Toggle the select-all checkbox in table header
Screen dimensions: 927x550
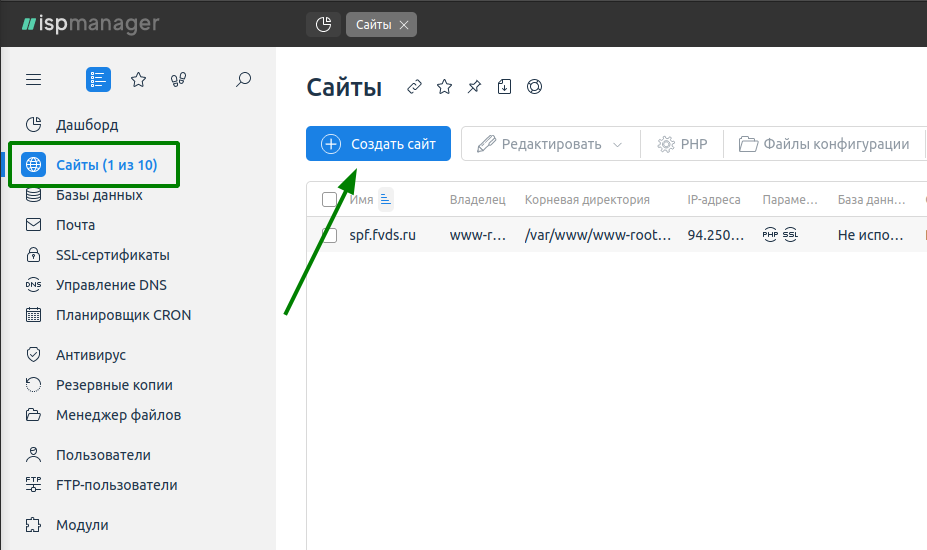click(x=329, y=200)
